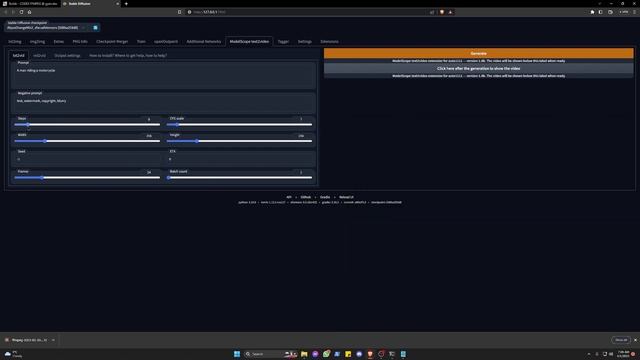Bookmark this page icon in address bar
Viewport: 640px width, 360px height.
tap(179, 12)
